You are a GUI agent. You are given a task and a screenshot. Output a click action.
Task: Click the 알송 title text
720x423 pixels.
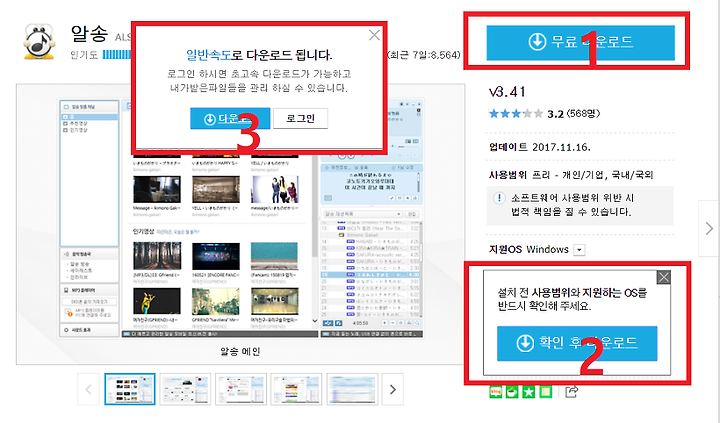click(89, 34)
